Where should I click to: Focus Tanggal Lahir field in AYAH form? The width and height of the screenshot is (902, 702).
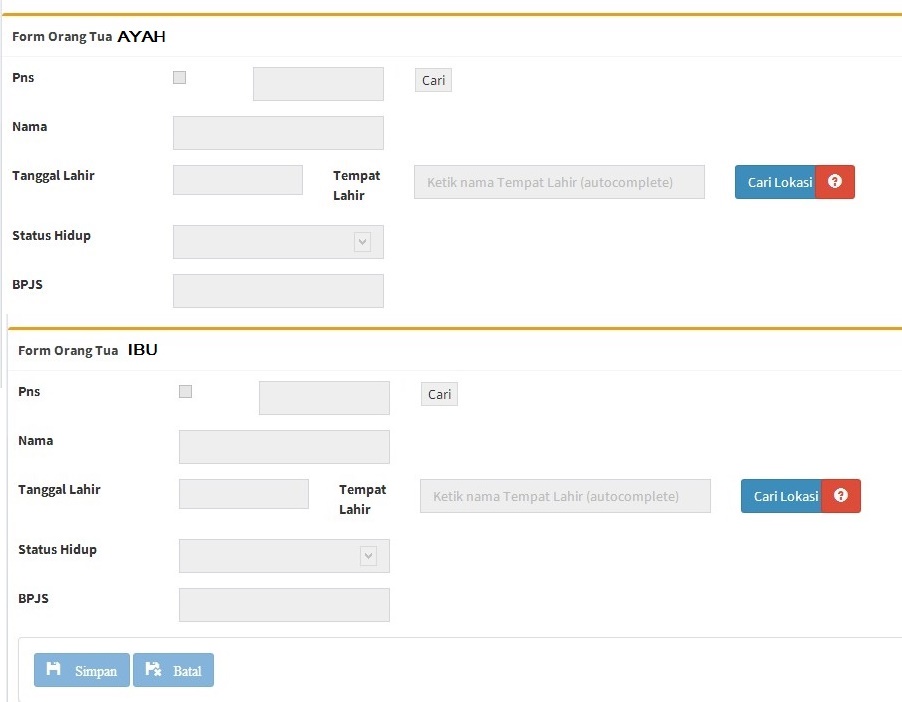[238, 180]
